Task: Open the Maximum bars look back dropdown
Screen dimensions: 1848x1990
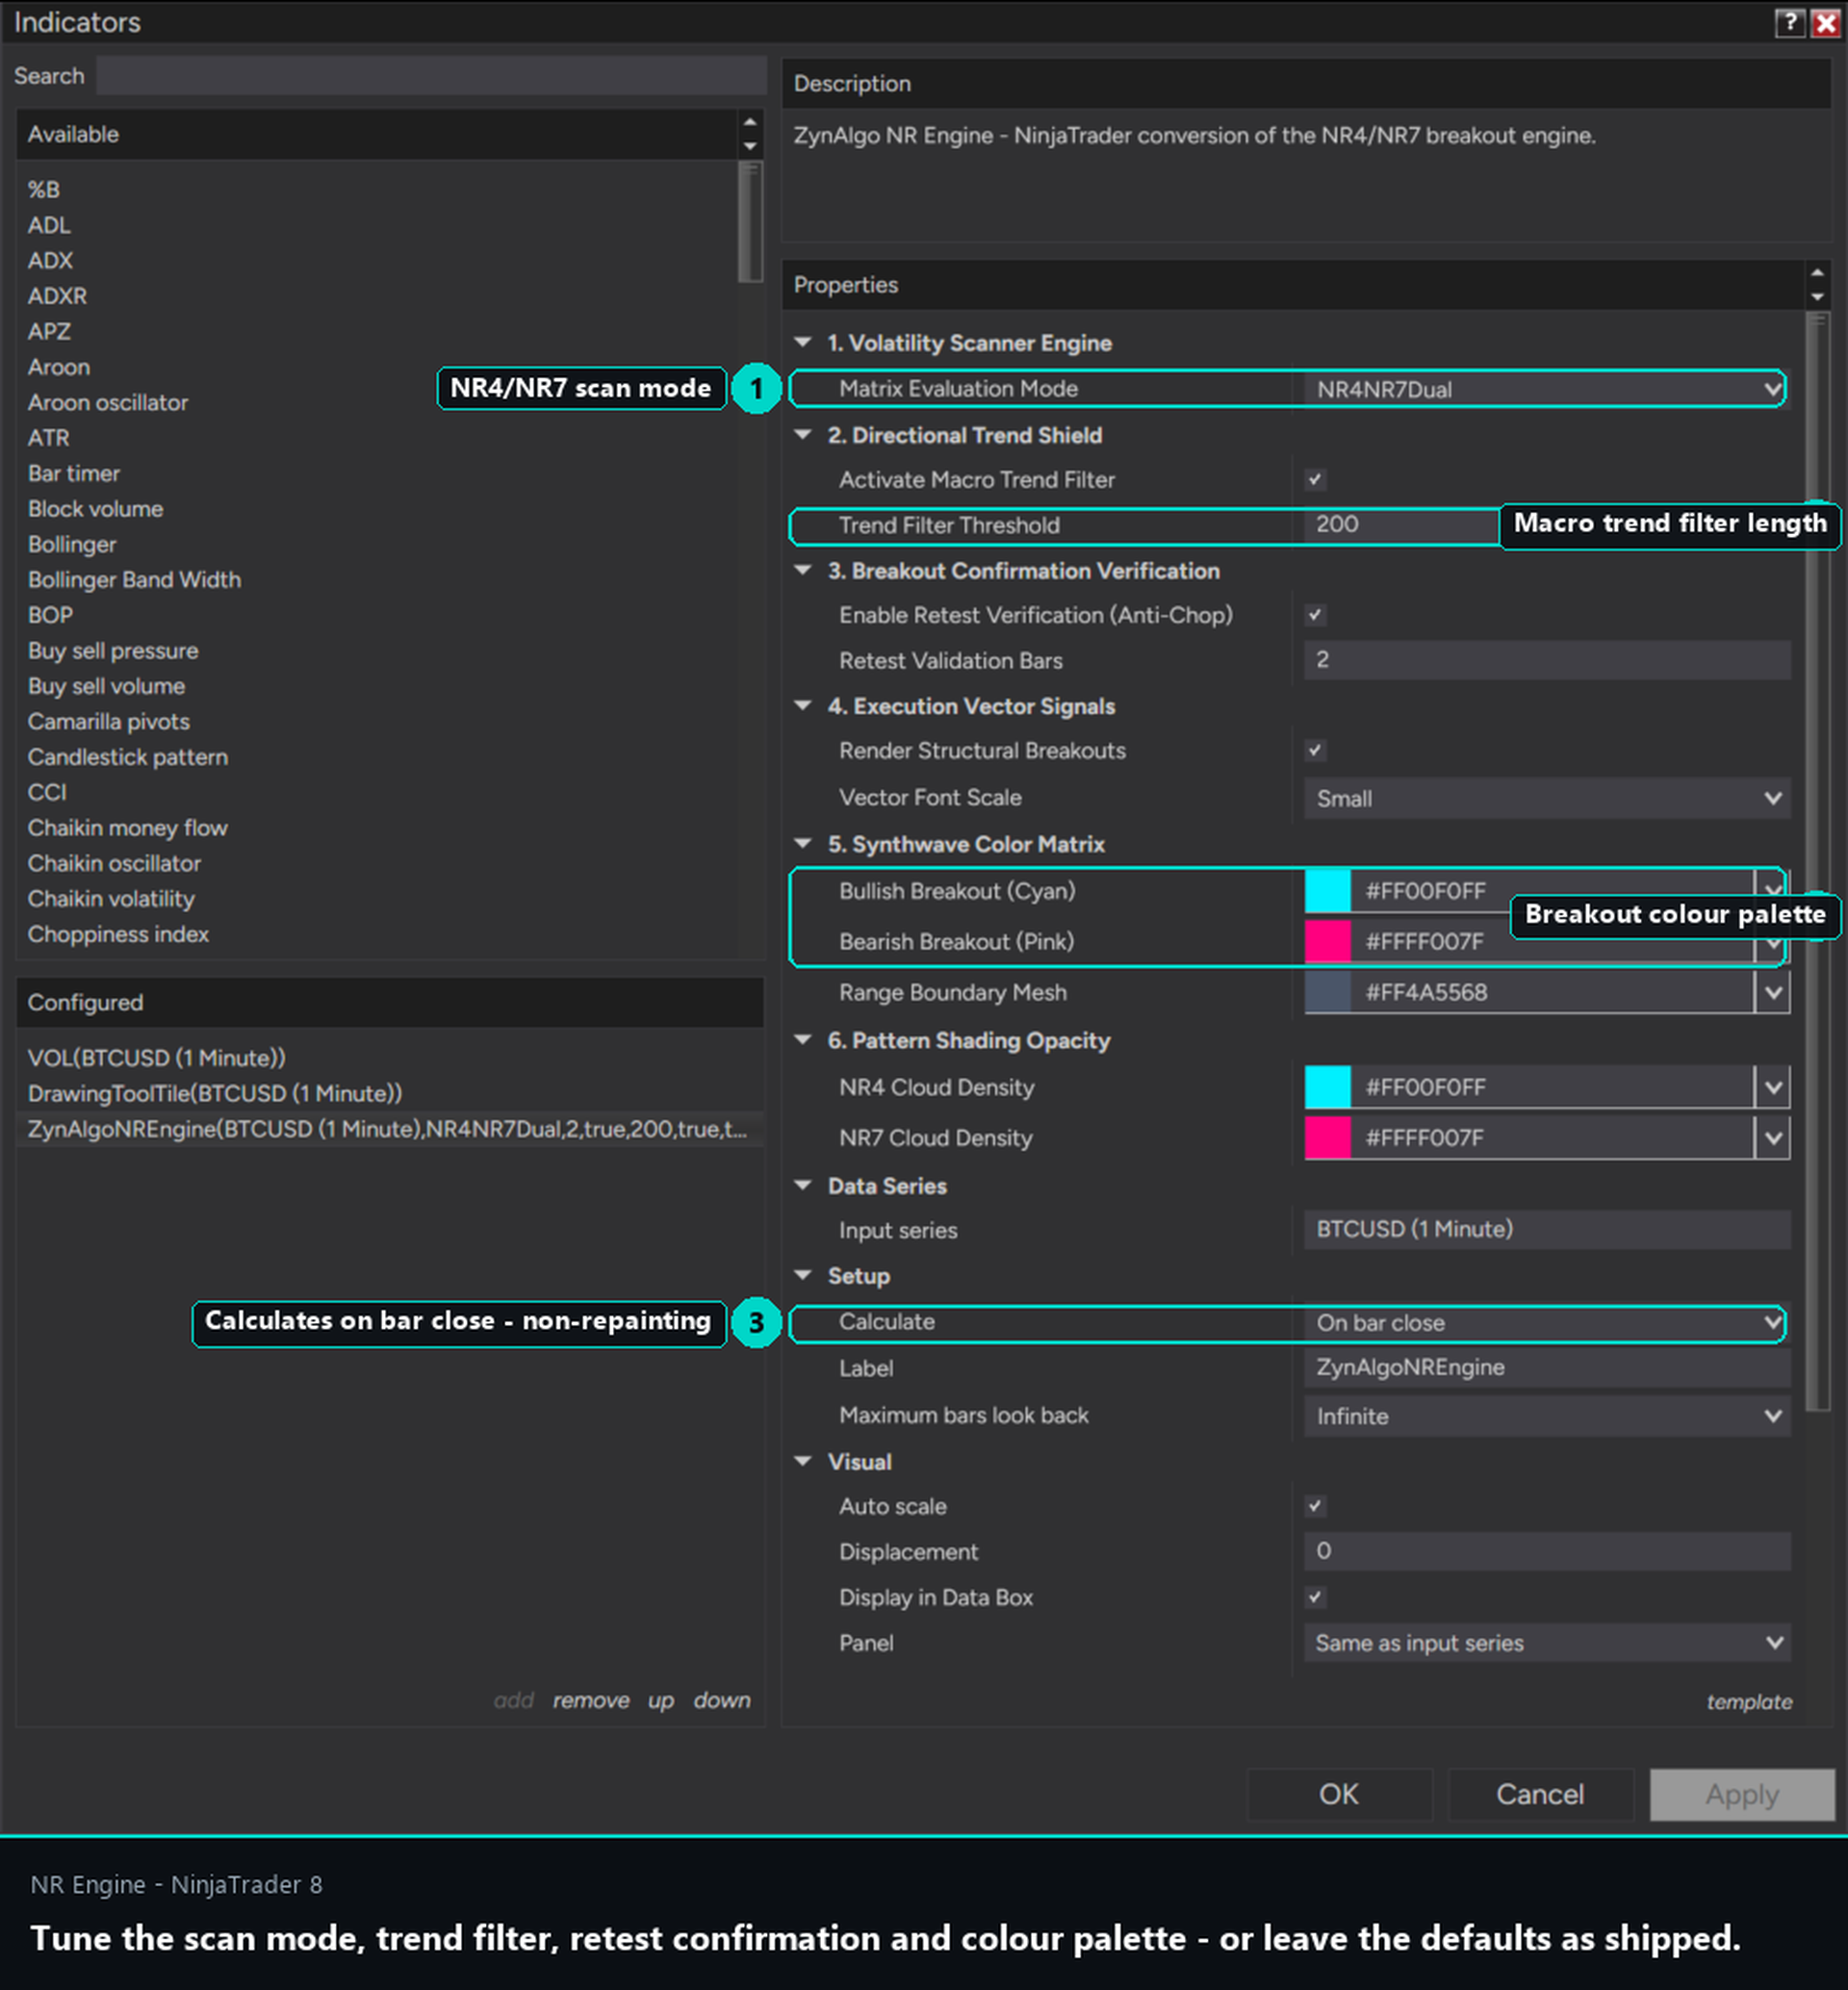Action: pyautogui.click(x=1546, y=1416)
